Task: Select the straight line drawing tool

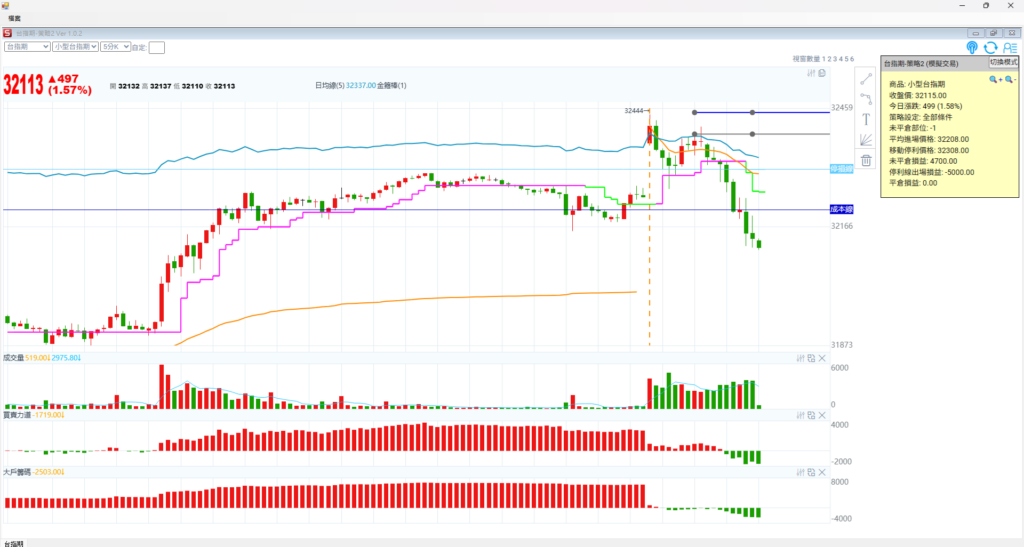Action: [866, 78]
